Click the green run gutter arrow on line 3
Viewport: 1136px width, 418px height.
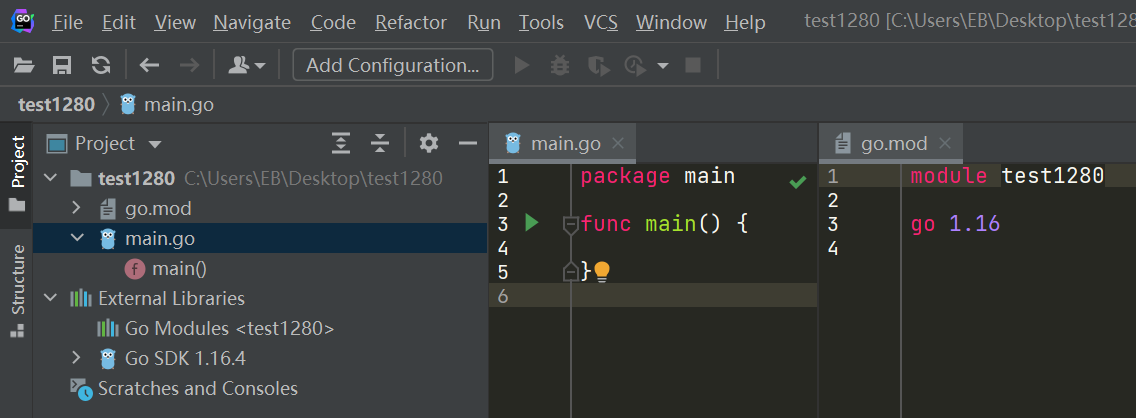(x=532, y=223)
